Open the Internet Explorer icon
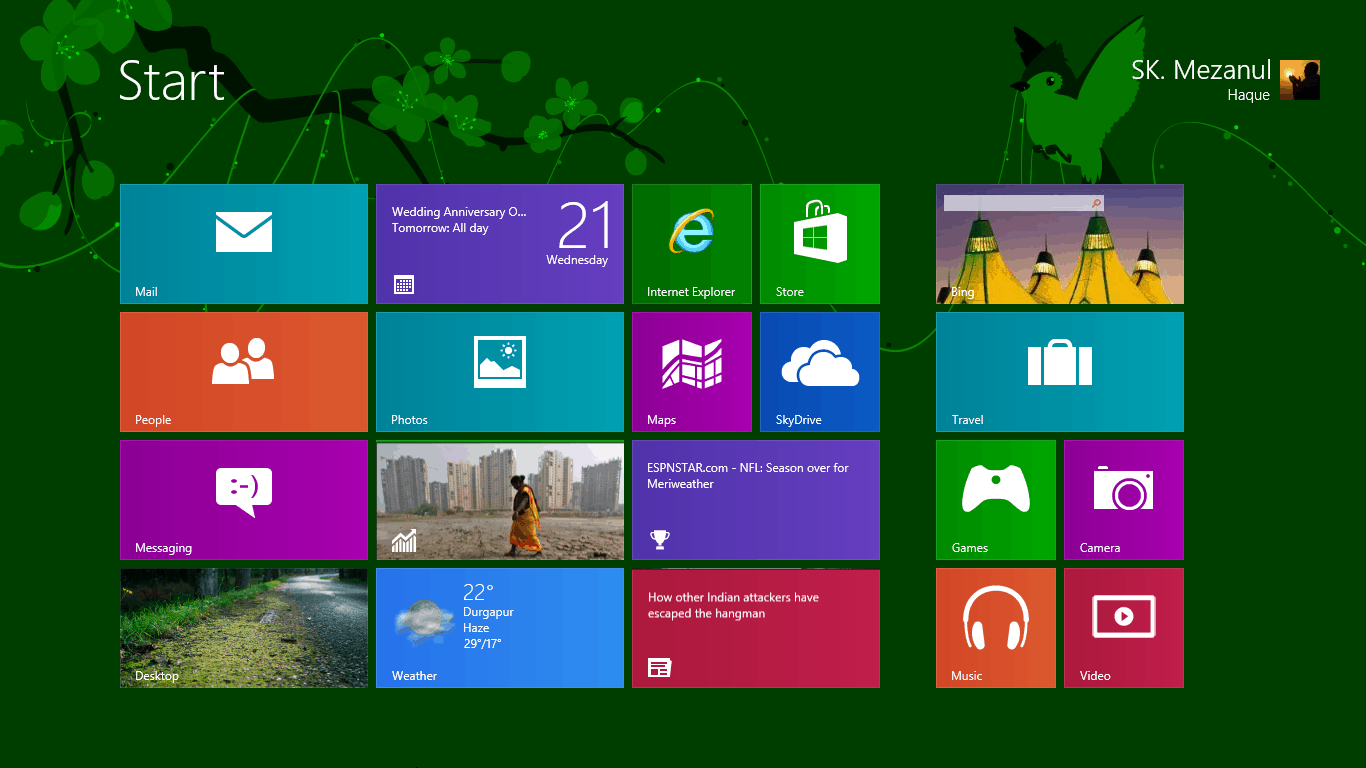Image resolution: width=1366 pixels, height=768 pixels. [x=692, y=231]
